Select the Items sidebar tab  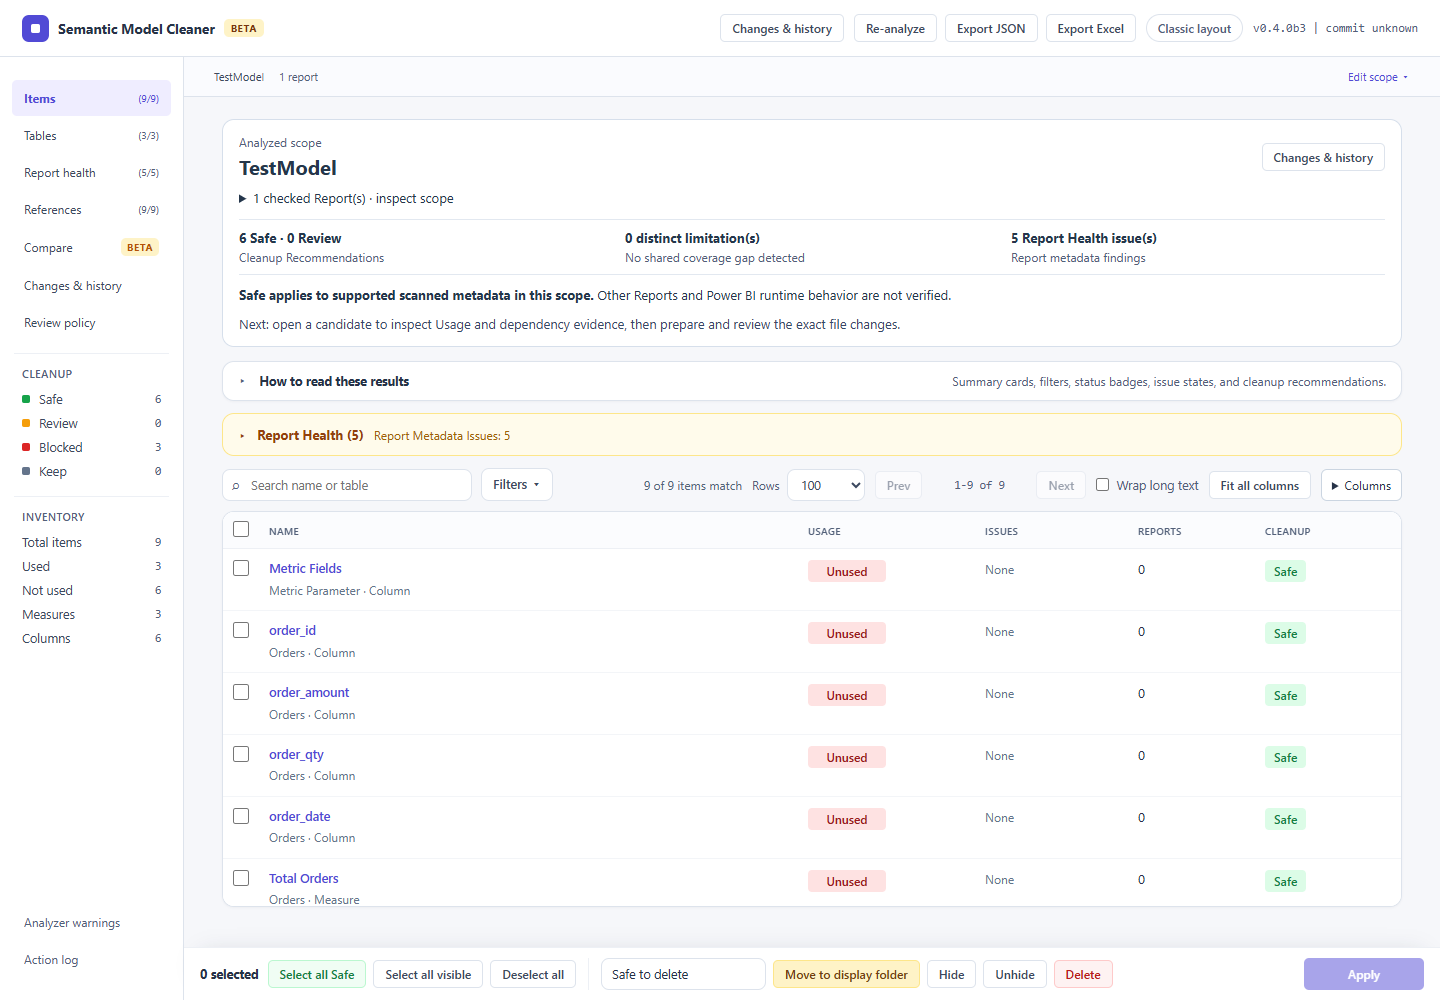(x=91, y=98)
